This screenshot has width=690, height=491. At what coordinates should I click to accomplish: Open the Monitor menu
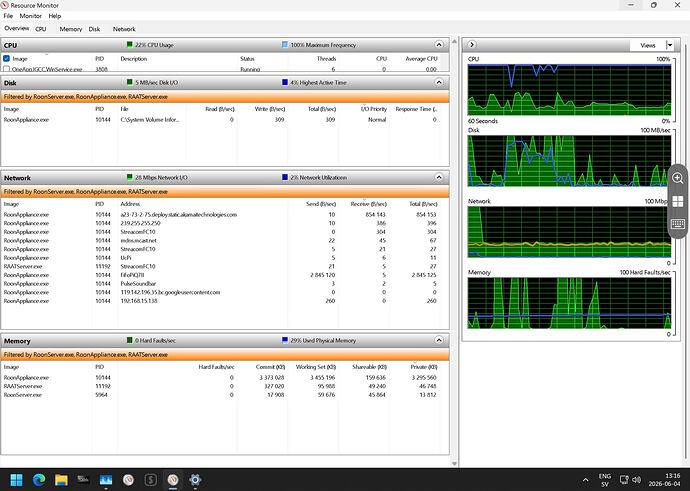[30, 16]
